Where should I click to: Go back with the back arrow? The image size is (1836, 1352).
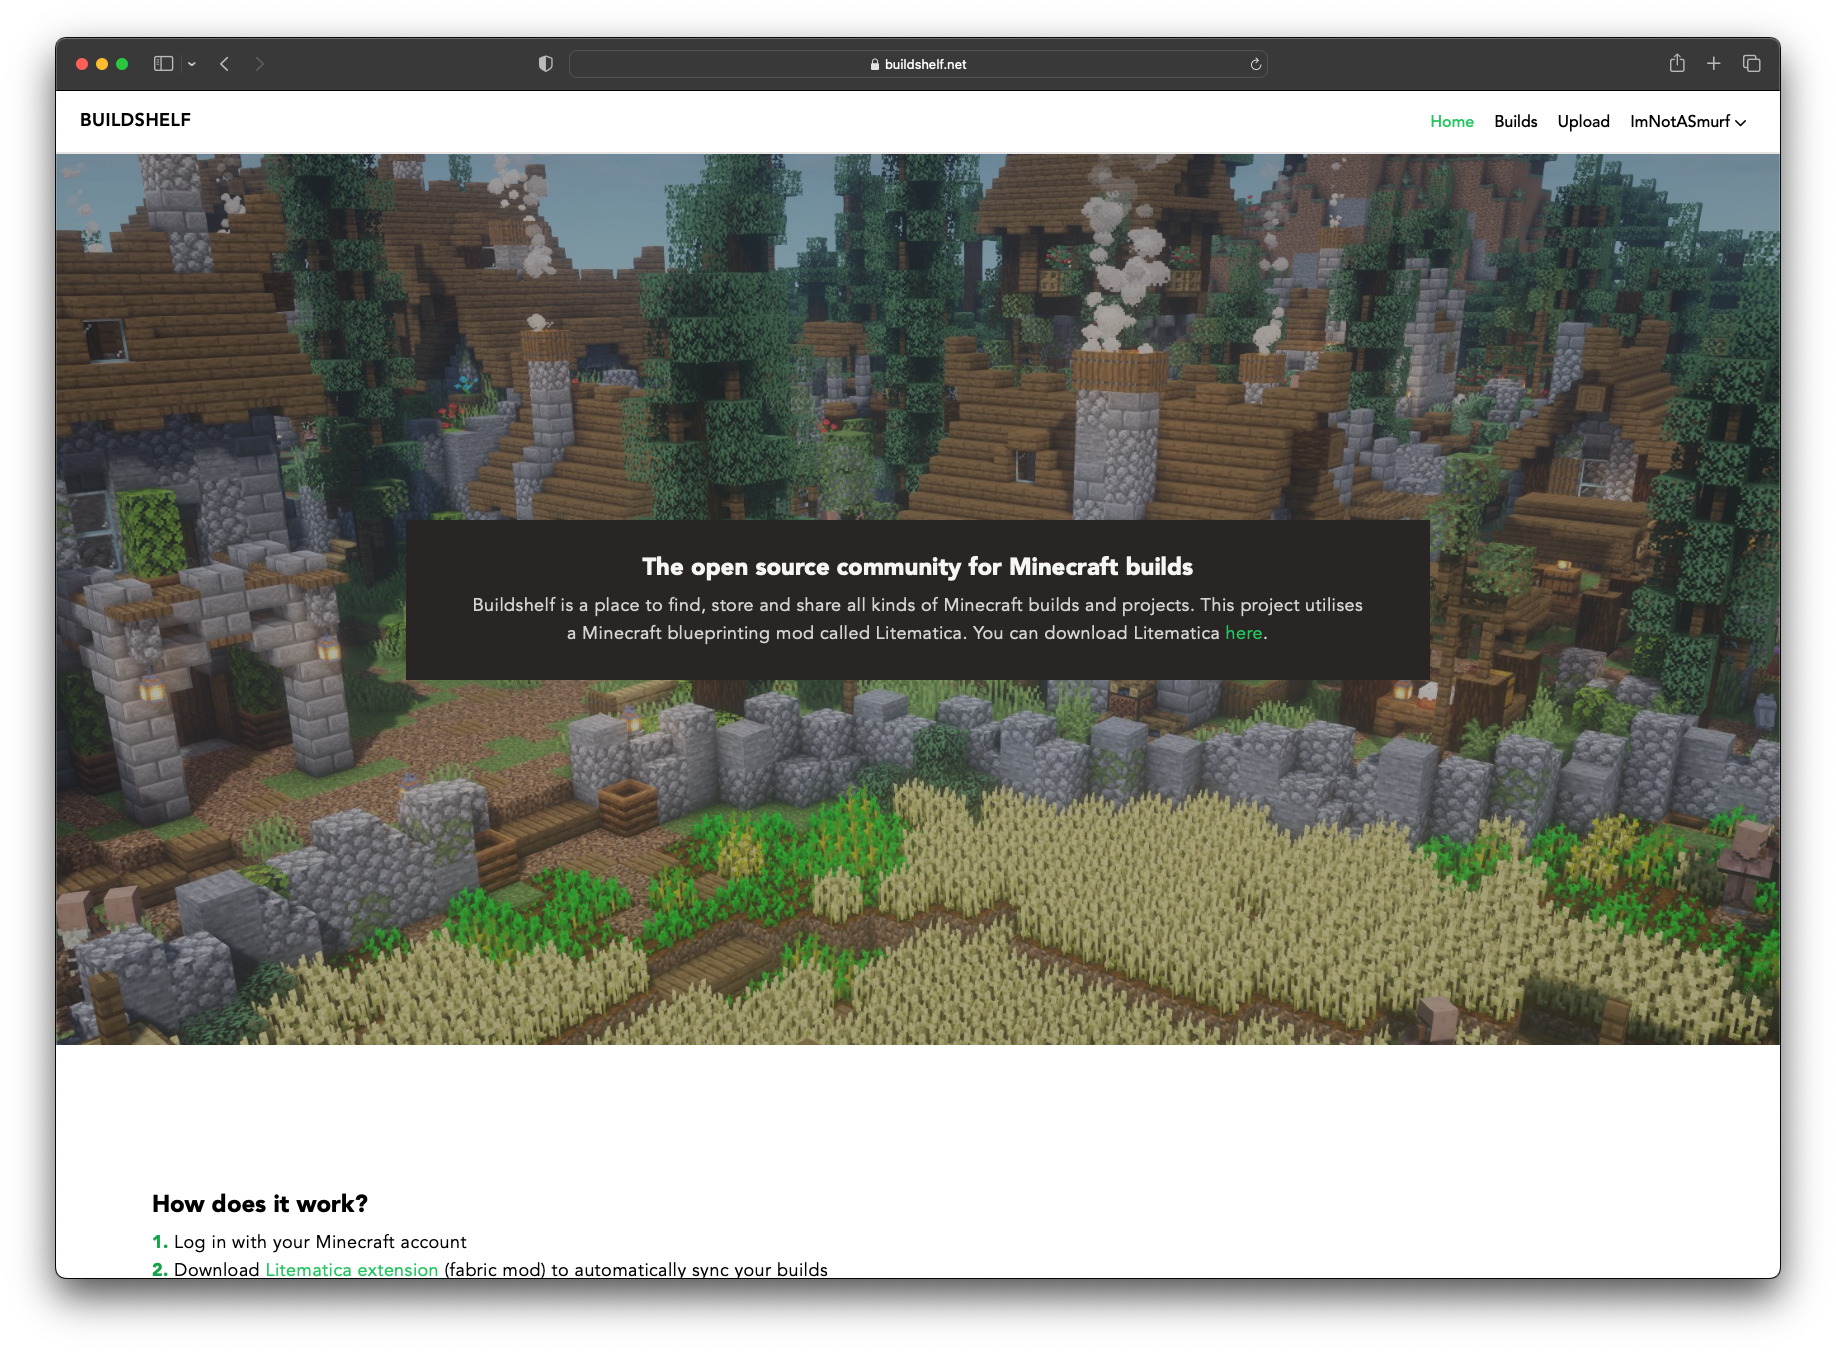[225, 64]
